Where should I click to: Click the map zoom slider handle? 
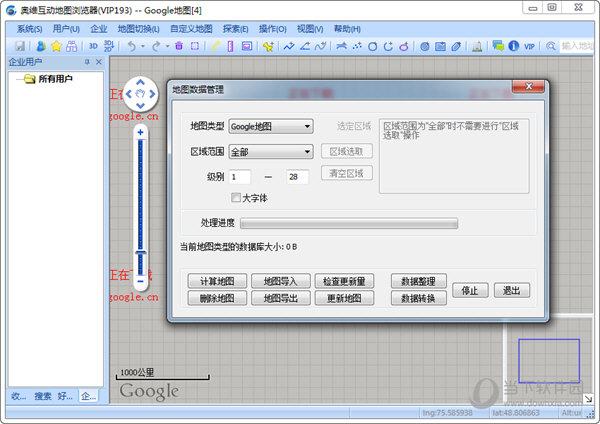tap(140, 253)
